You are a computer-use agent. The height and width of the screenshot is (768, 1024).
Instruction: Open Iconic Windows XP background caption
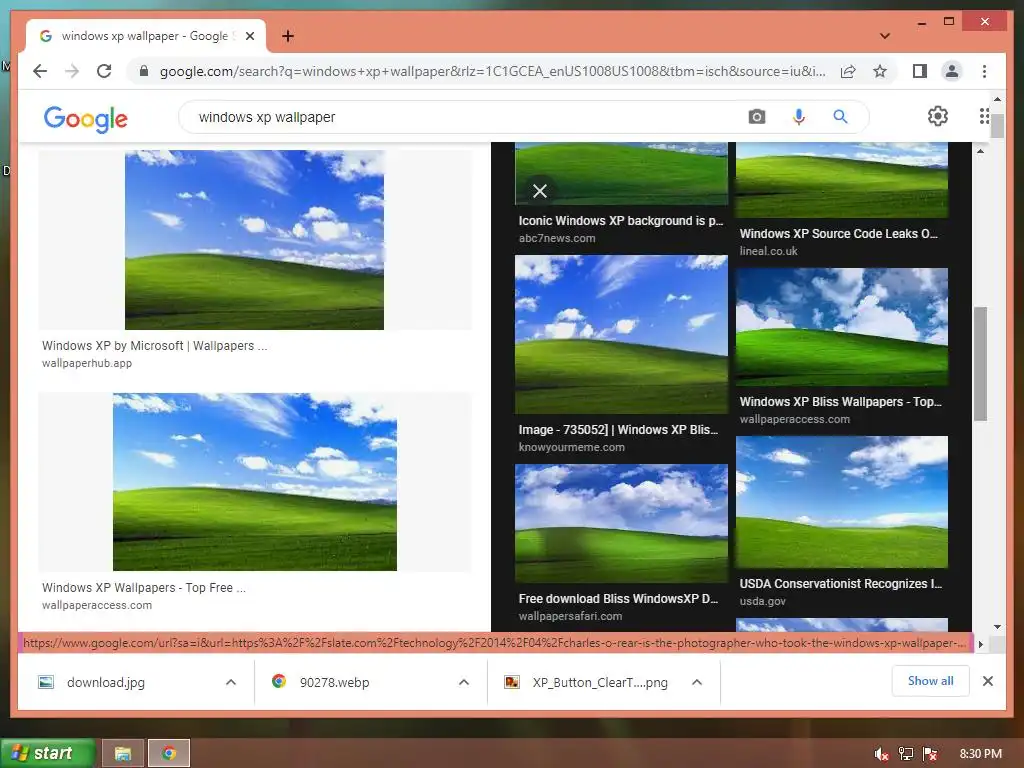point(621,221)
